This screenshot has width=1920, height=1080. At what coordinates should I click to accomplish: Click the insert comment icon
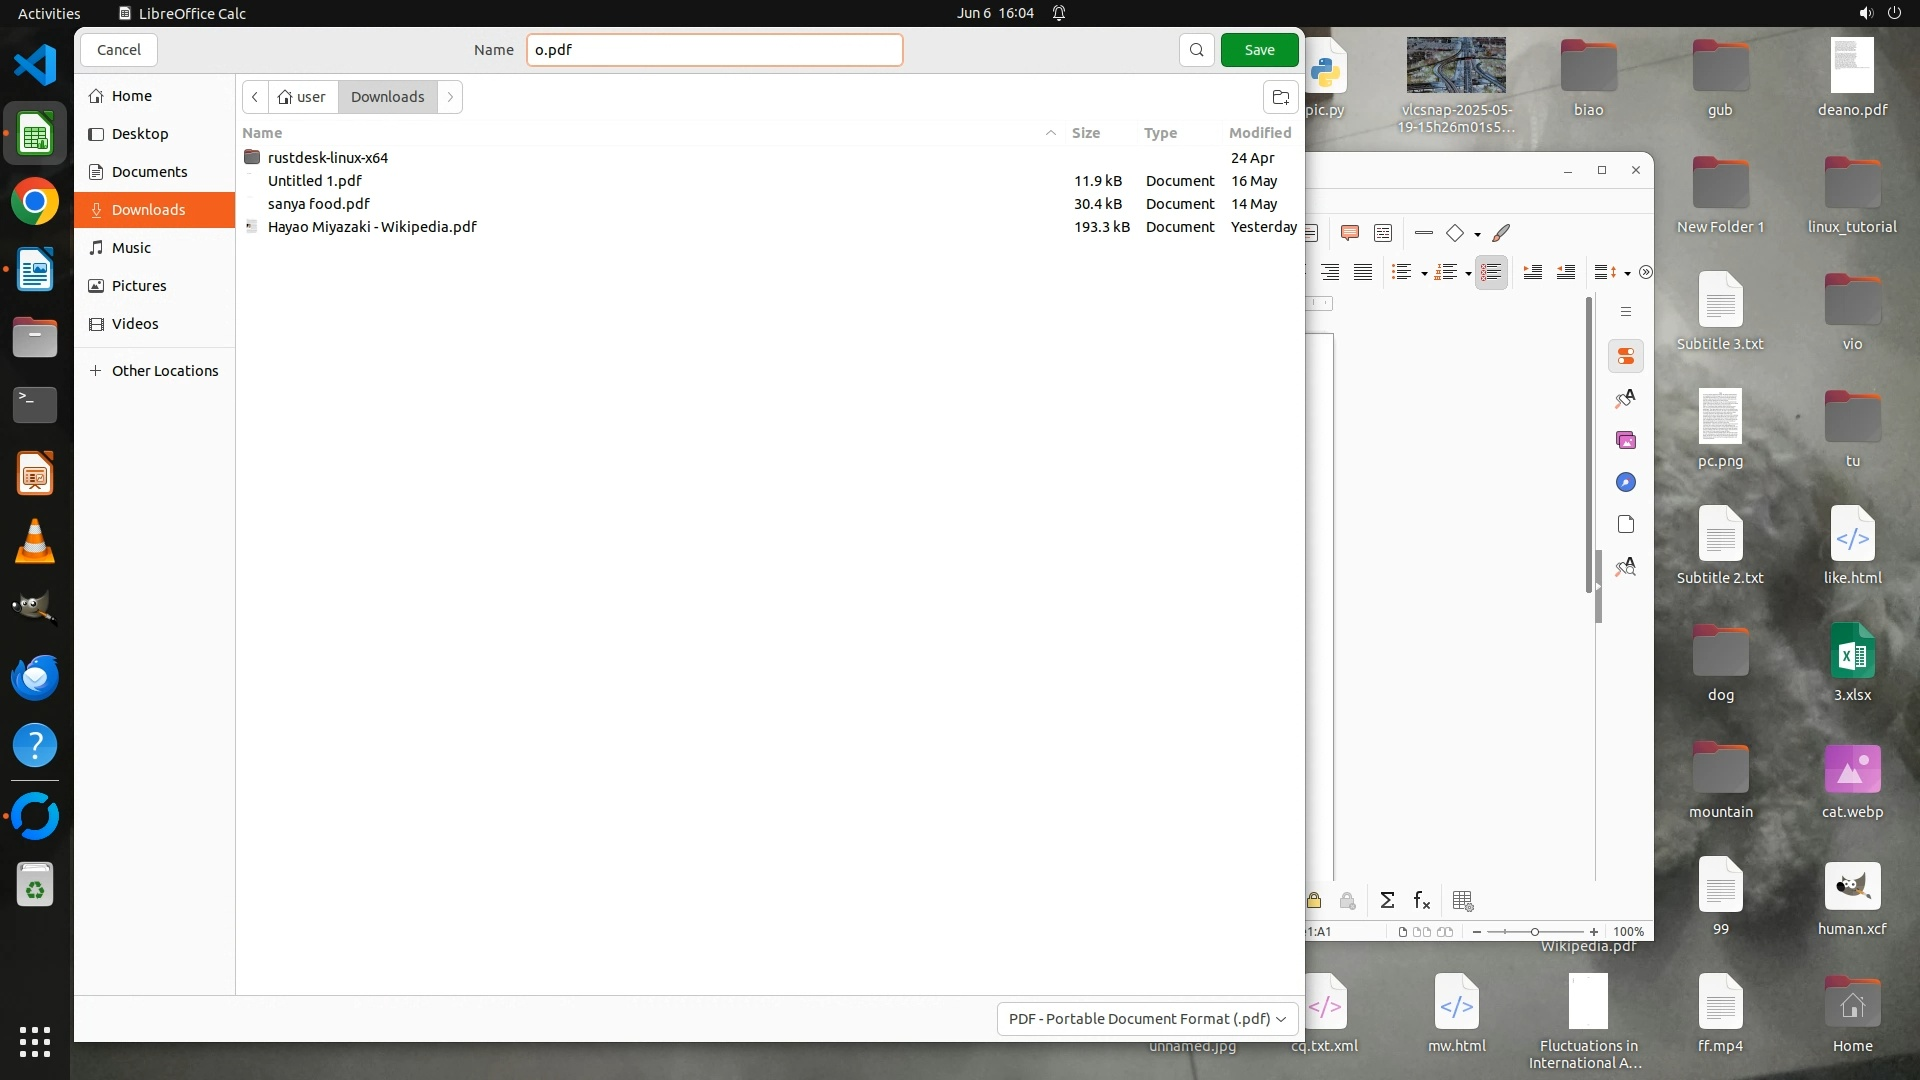(x=1349, y=233)
